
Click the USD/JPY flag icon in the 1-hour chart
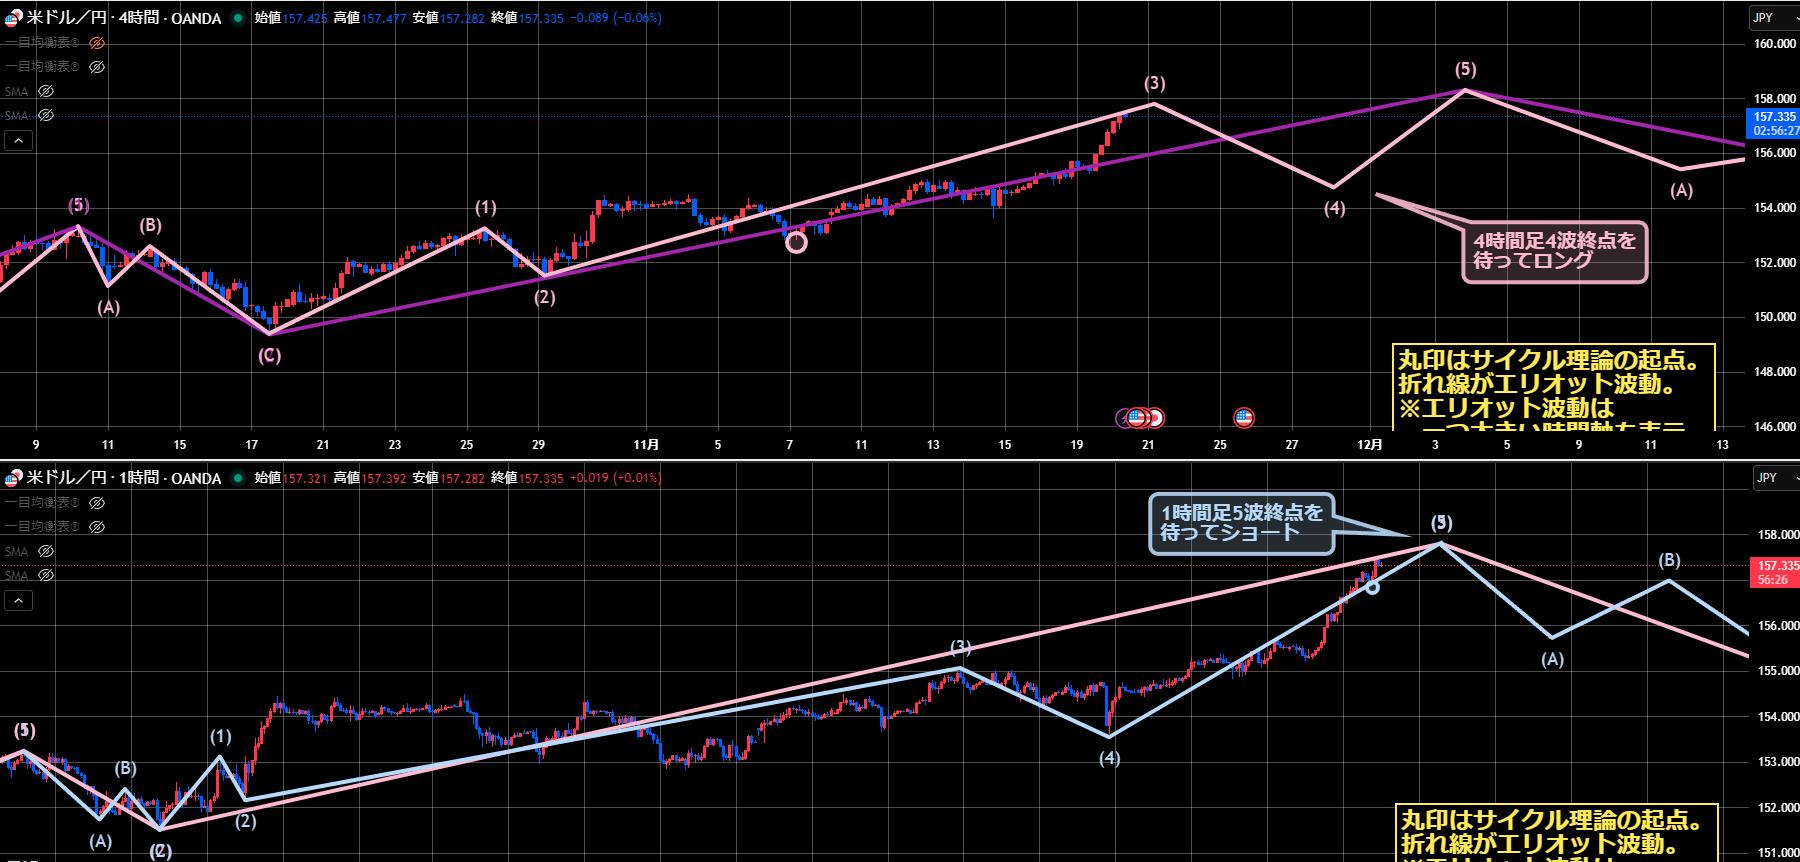(x=13, y=478)
